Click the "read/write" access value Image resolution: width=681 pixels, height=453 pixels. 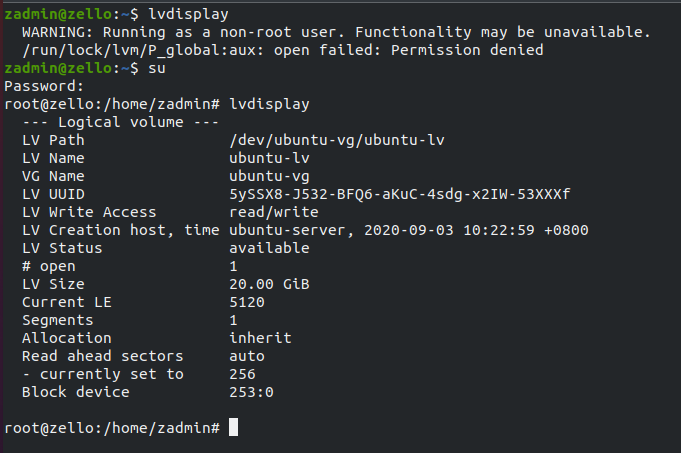coord(273,212)
